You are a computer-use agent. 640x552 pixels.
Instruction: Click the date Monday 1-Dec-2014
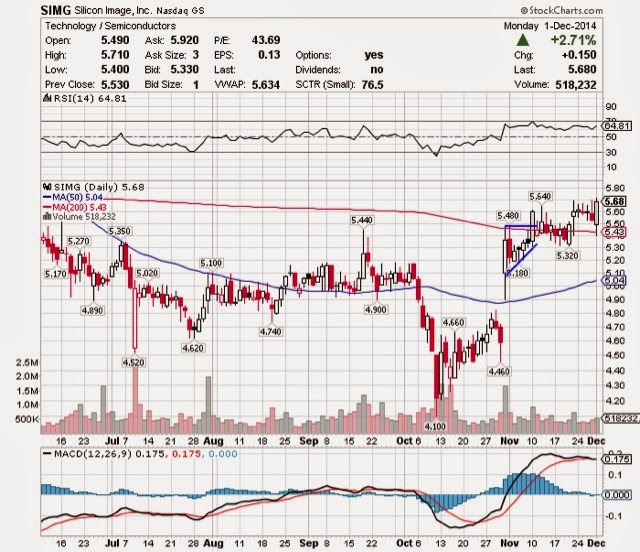coord(550,26)
